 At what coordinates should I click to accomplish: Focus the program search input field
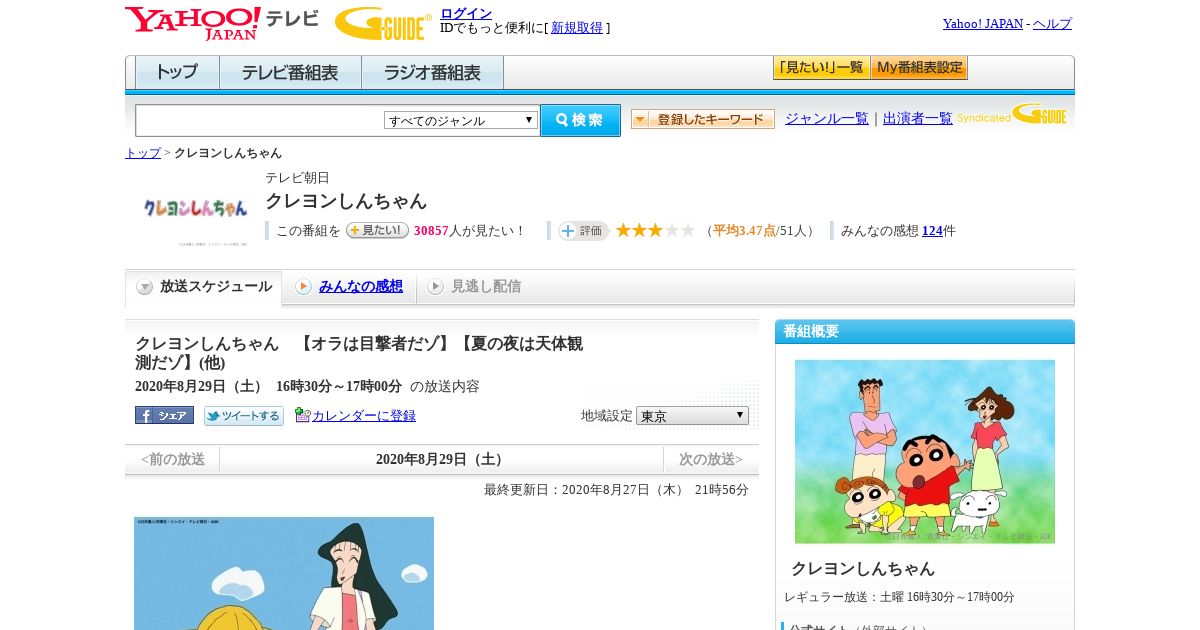(260, 120)
